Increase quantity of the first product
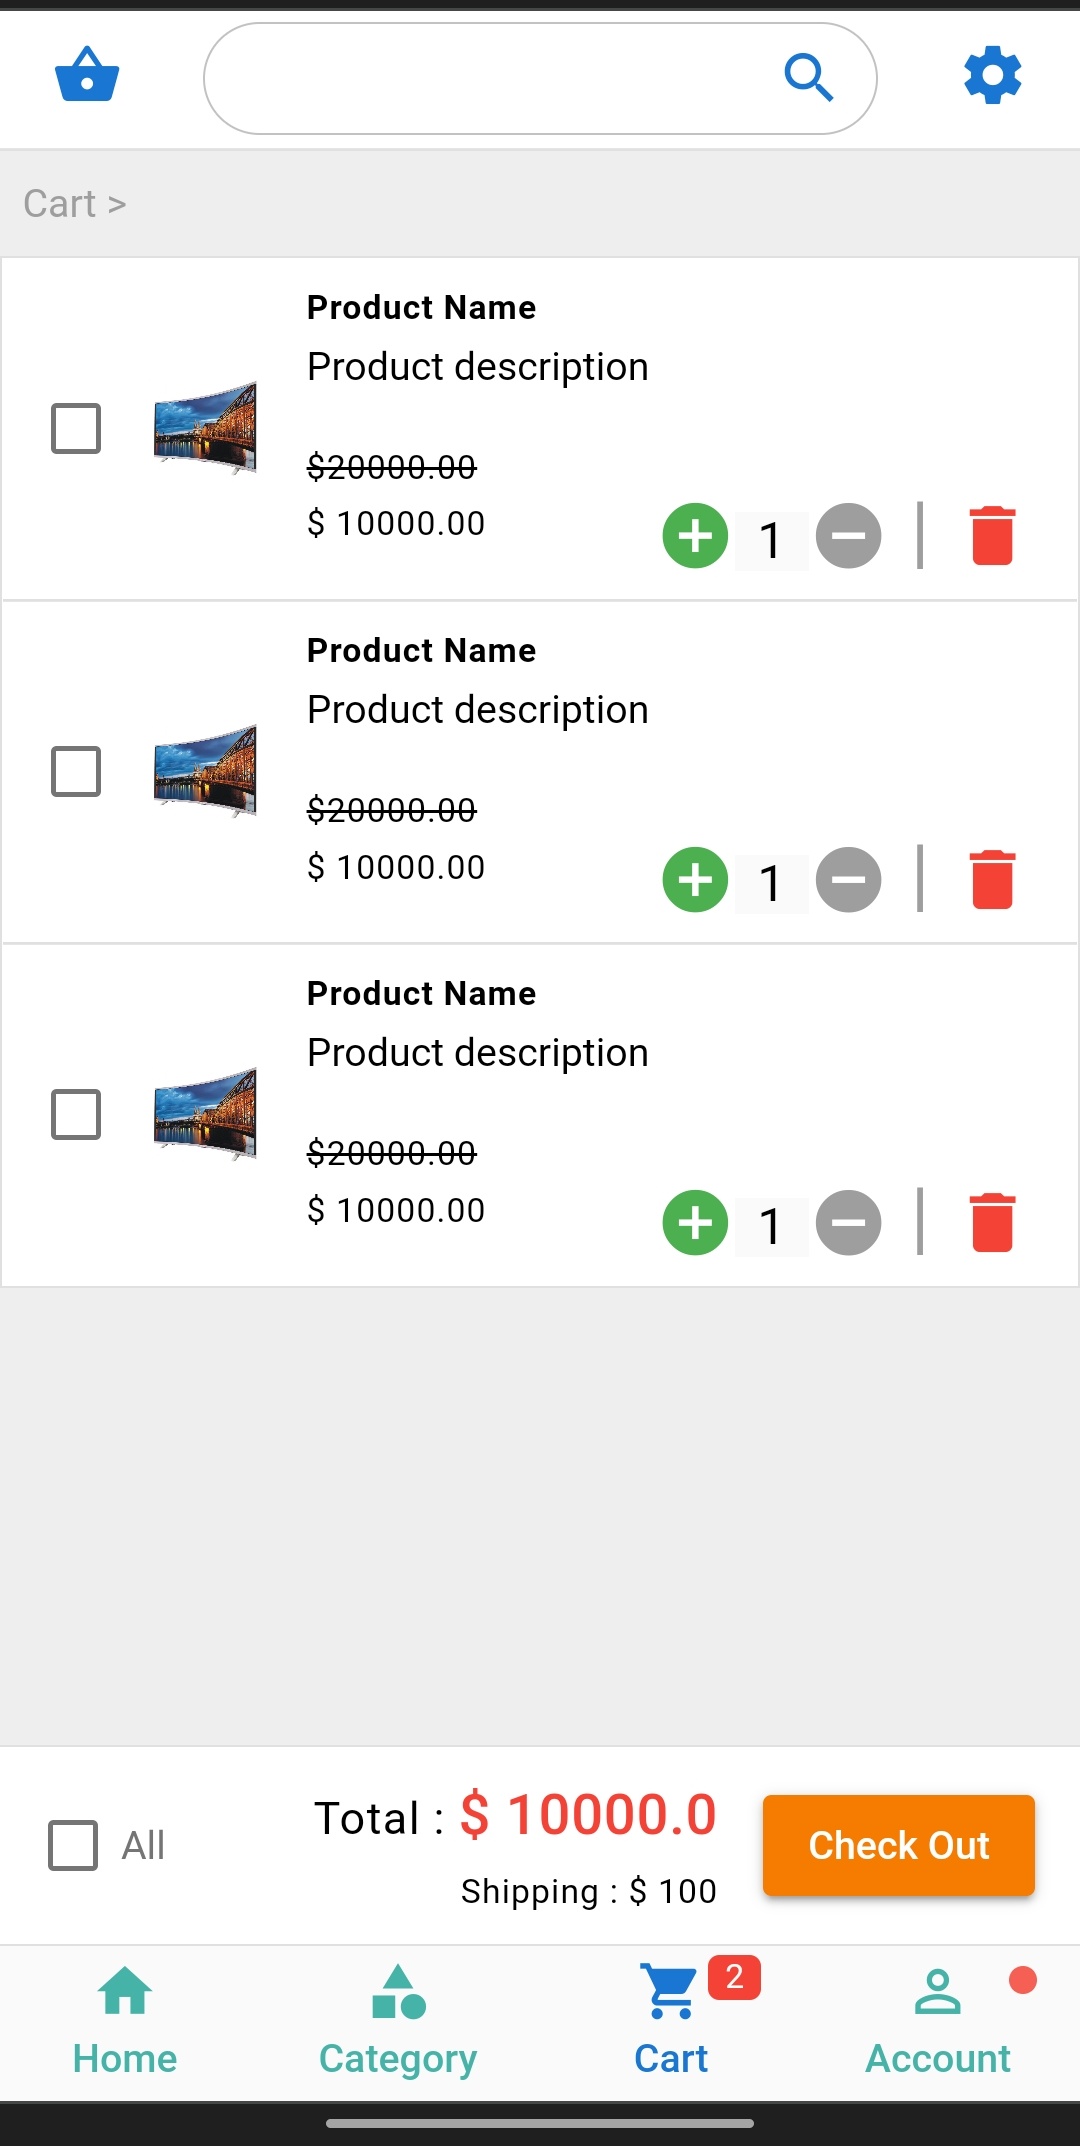1080x2146 pixels. tap(695, 536)
